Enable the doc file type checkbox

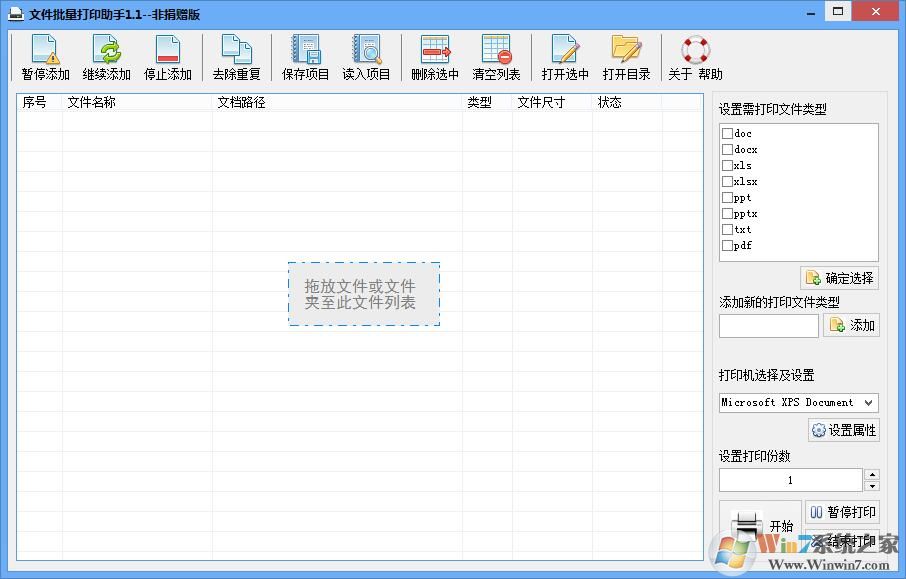727,133
